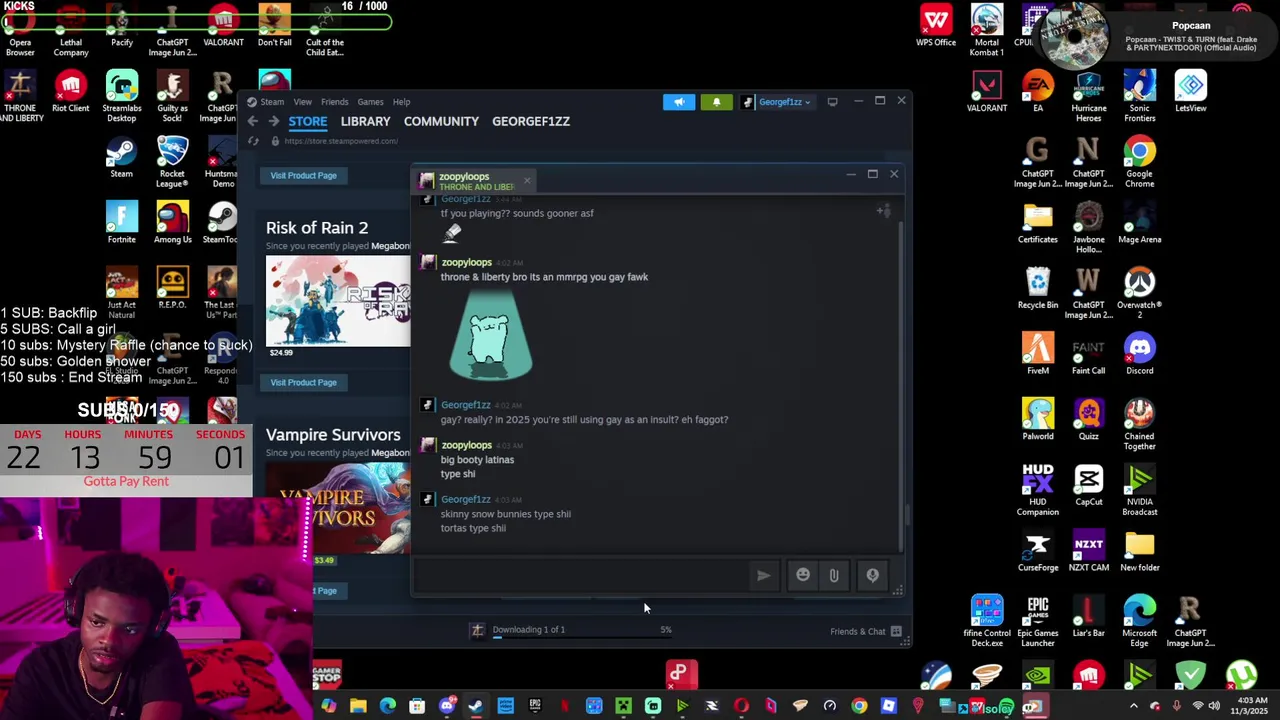The image size is (1280, 720).
Task: Open WPS Office desktop icon
Action: 936,26
